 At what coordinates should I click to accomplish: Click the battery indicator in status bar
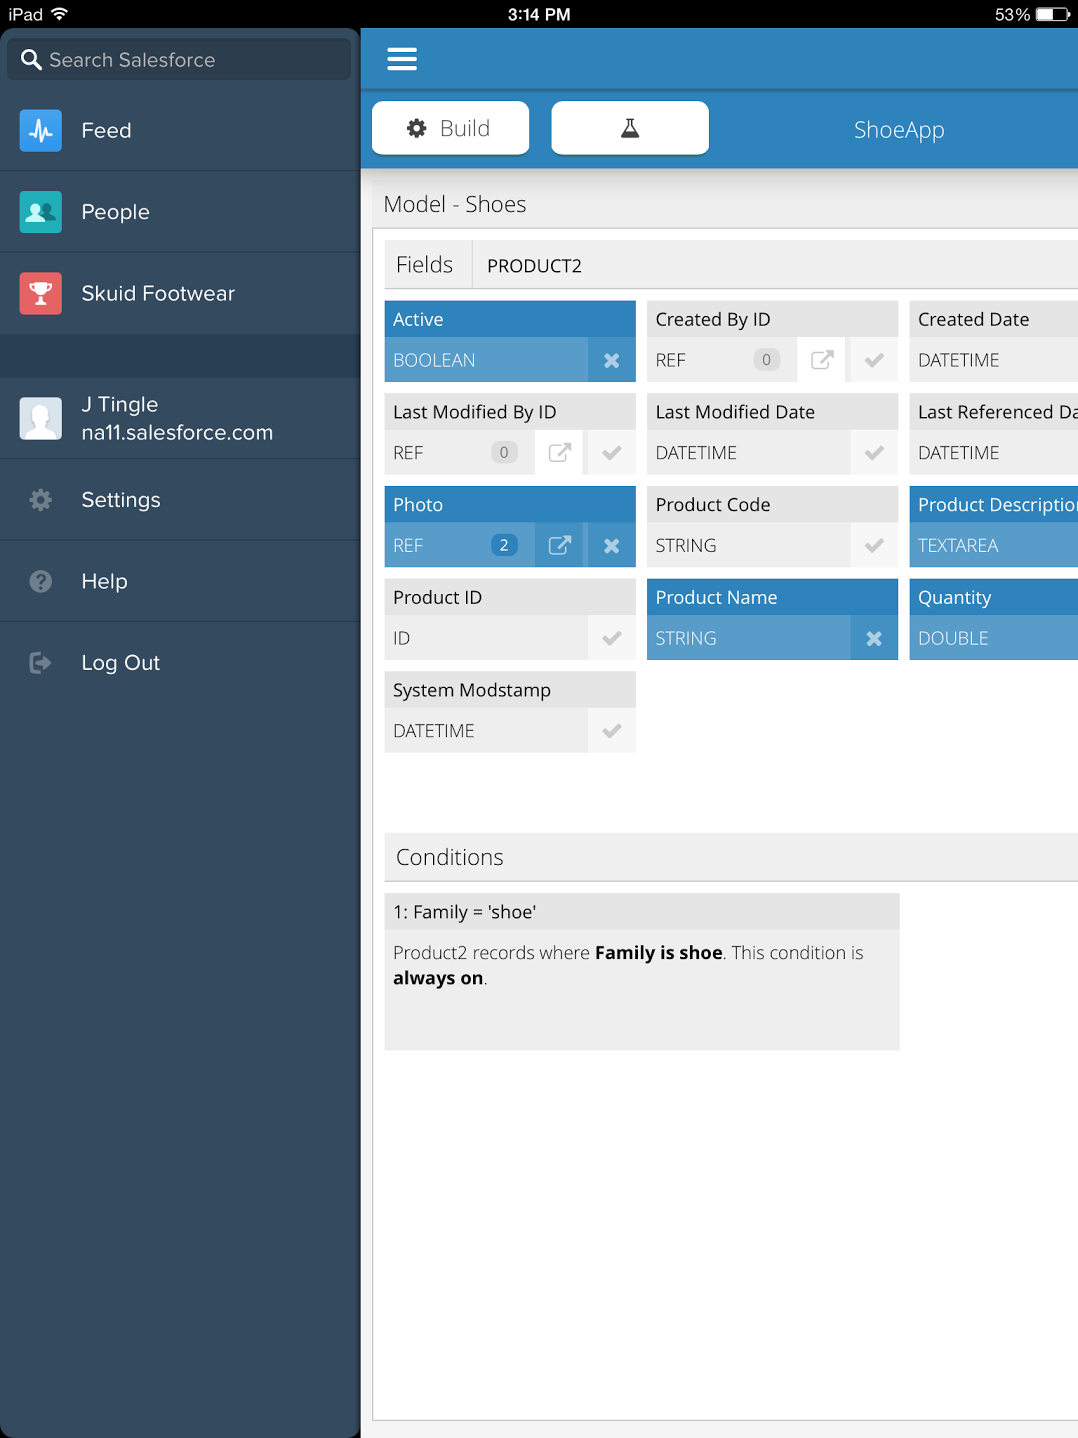1053,14
